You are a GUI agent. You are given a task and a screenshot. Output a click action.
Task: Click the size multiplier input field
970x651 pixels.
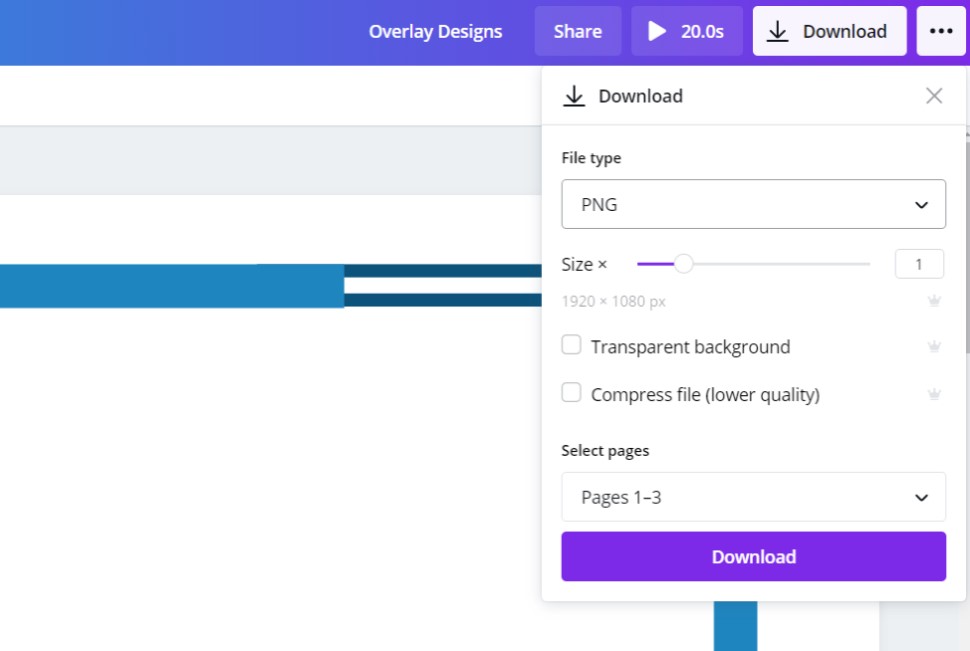[x=919, y=264]
